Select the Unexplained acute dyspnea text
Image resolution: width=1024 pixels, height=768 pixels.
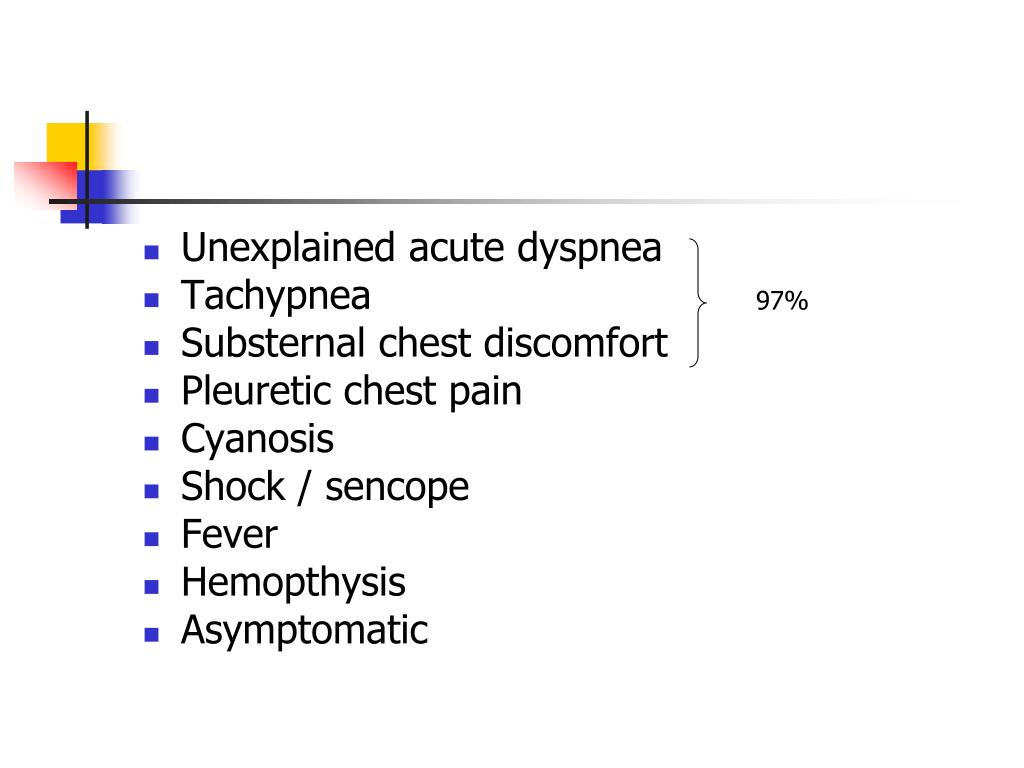tap(421, 249)
